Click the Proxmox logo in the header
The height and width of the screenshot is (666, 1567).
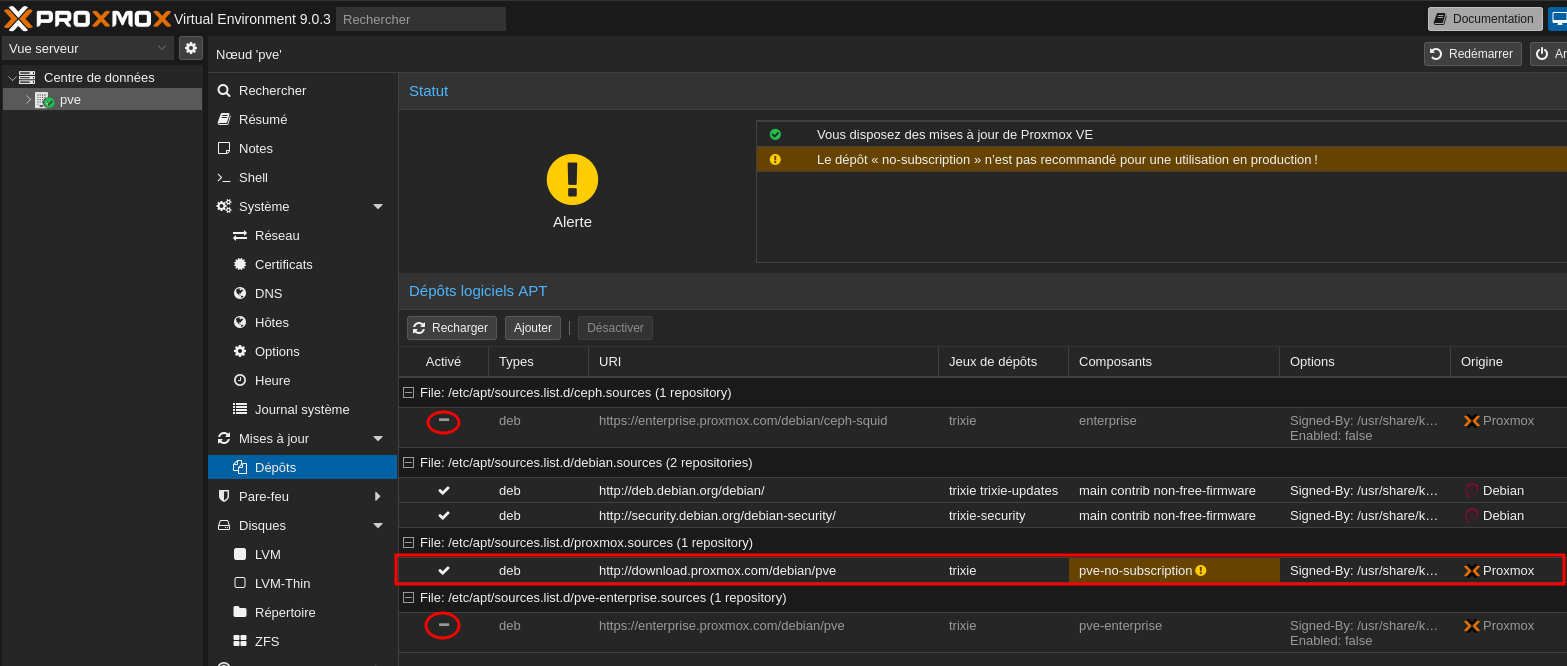coord(88,18)
